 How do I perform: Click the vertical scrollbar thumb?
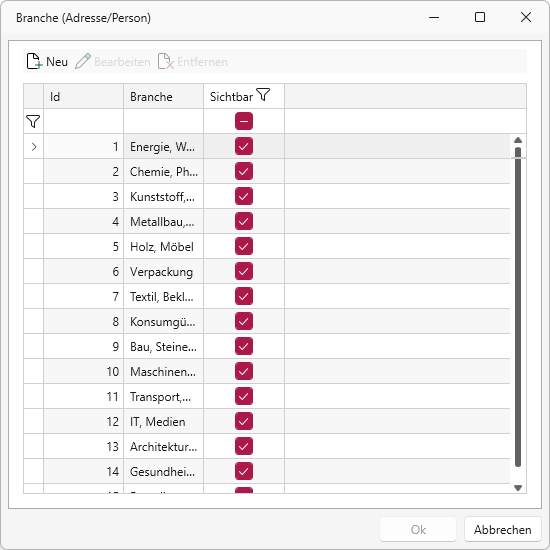518,307
